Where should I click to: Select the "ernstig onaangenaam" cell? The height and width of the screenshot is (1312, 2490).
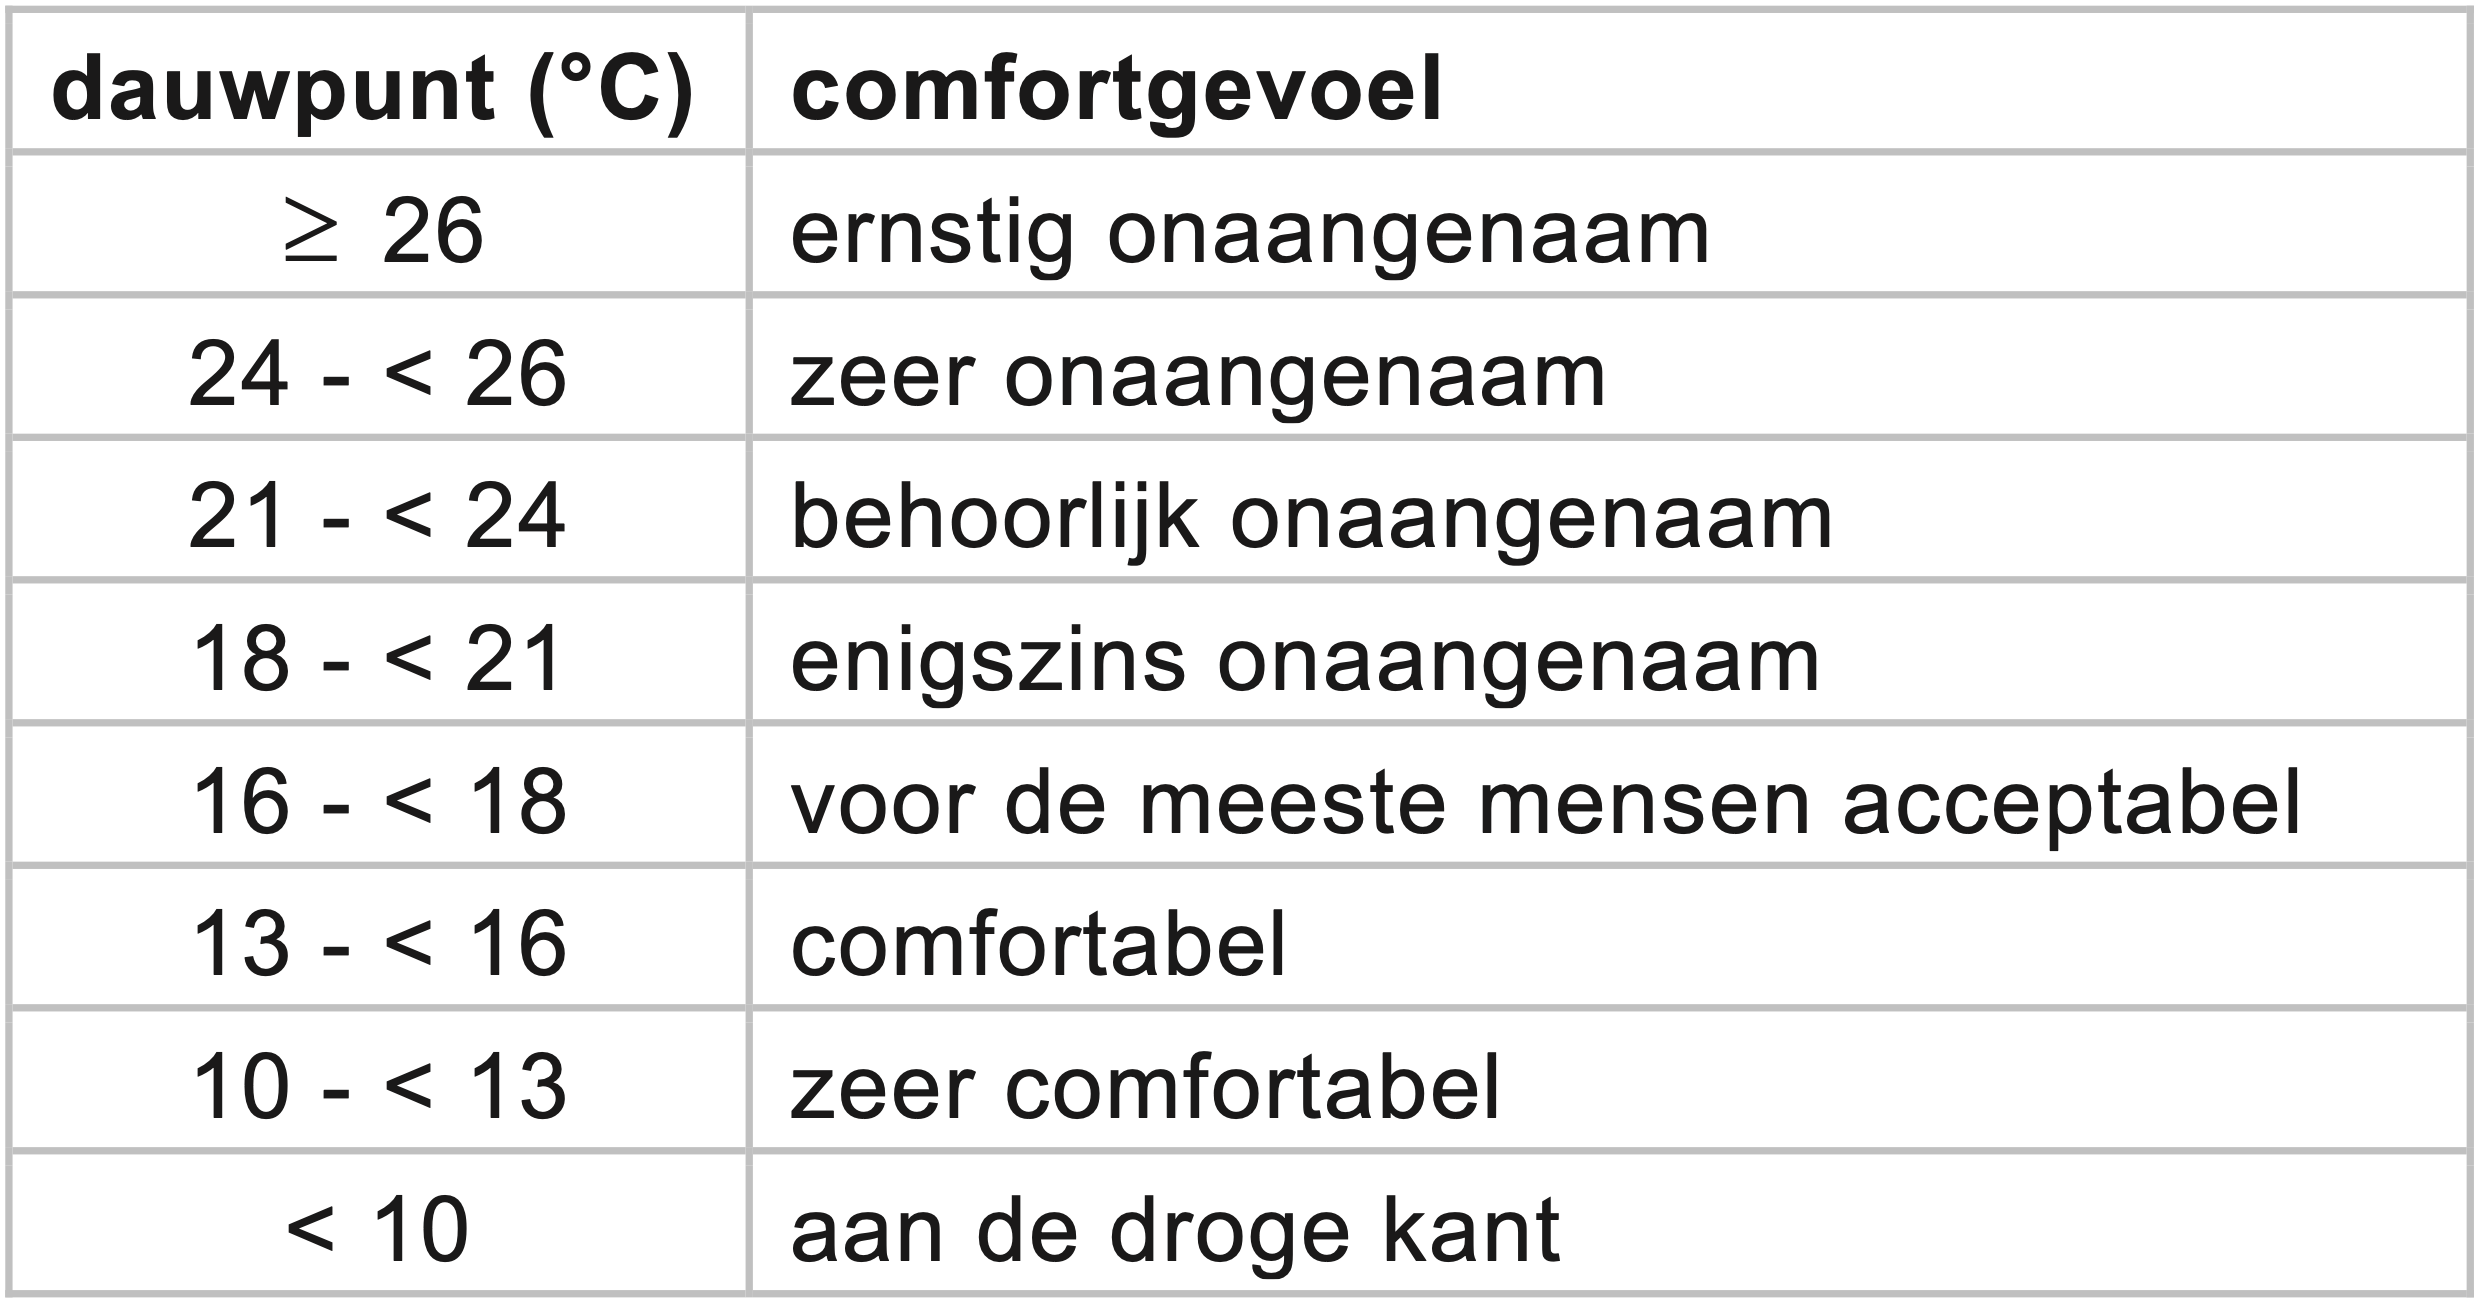pos(1250,232)
